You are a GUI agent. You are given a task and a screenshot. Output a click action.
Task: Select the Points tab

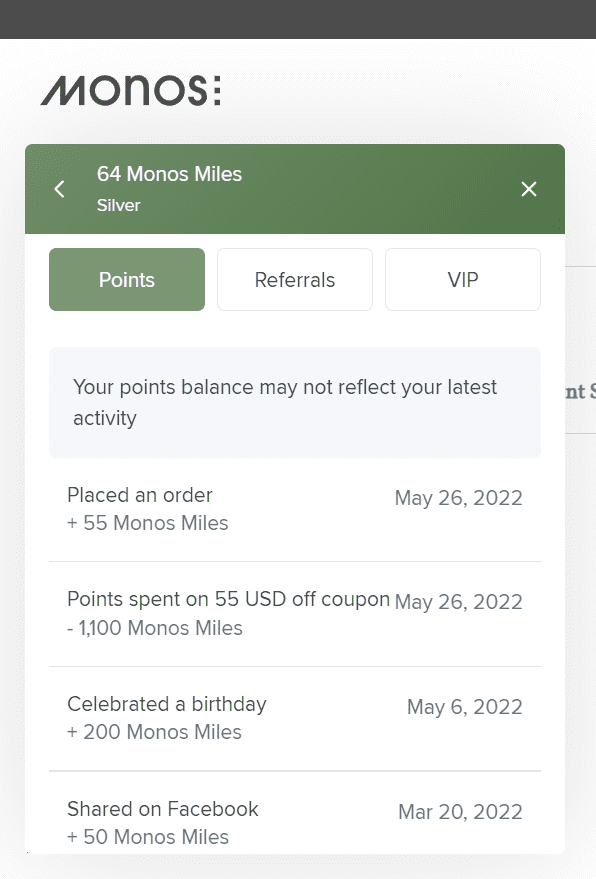(x=127, y=279)
